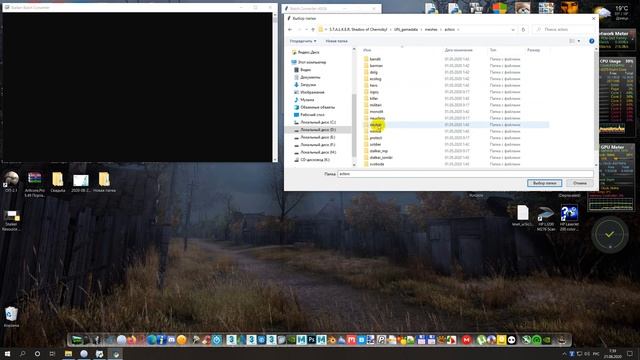Open Recycle Bin on the desktop
640x360 pixels.
11,317
